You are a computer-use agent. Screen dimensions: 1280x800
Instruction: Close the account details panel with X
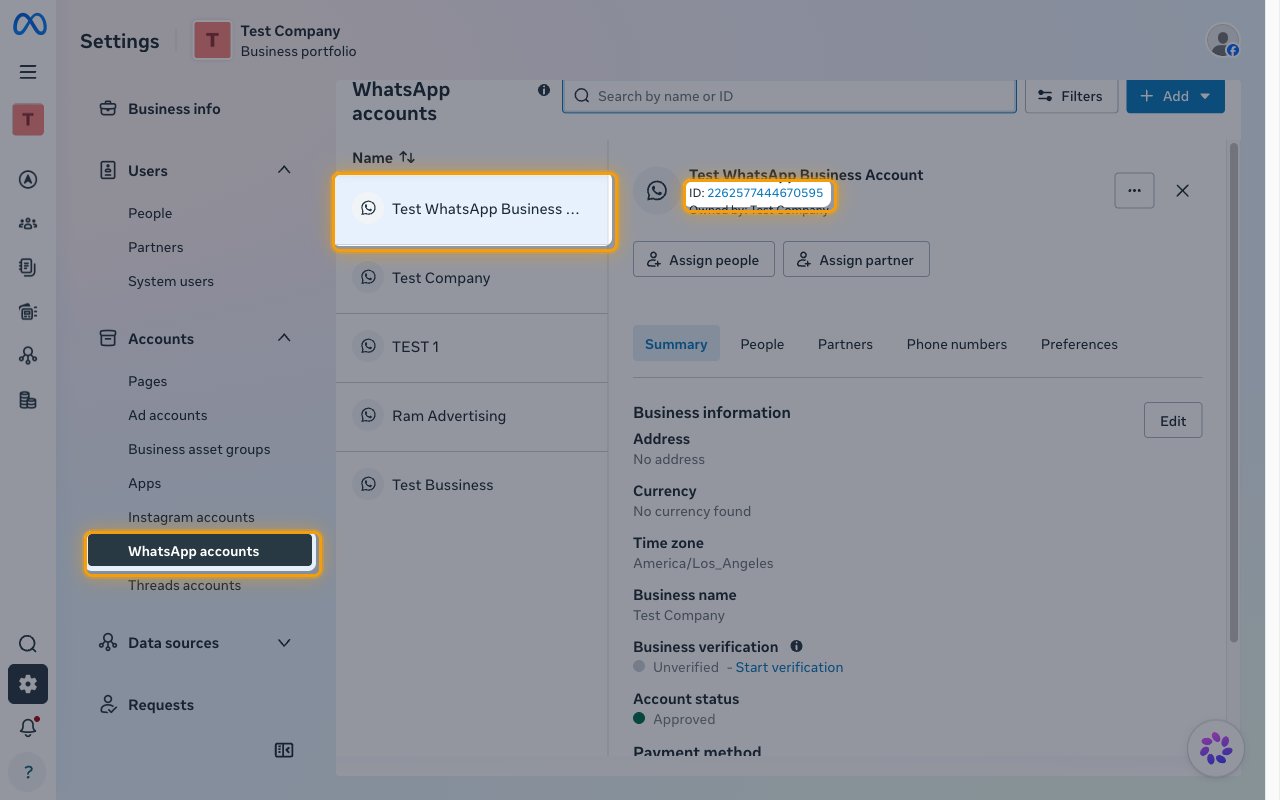click(x=1182, y=190)
